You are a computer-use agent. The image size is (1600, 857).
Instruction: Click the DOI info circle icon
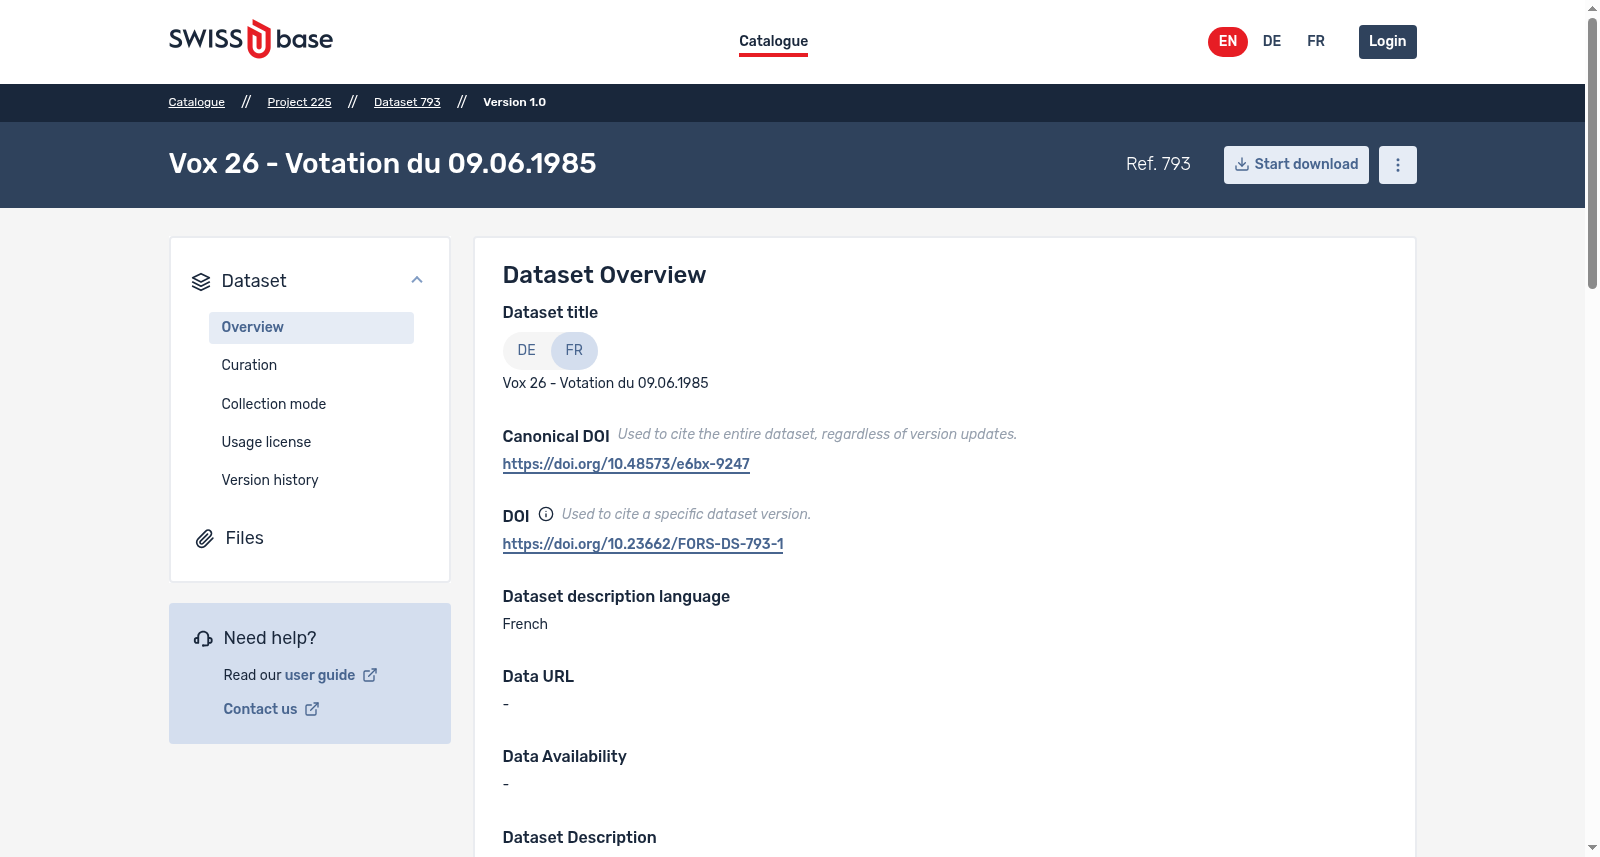click(546, 515)
